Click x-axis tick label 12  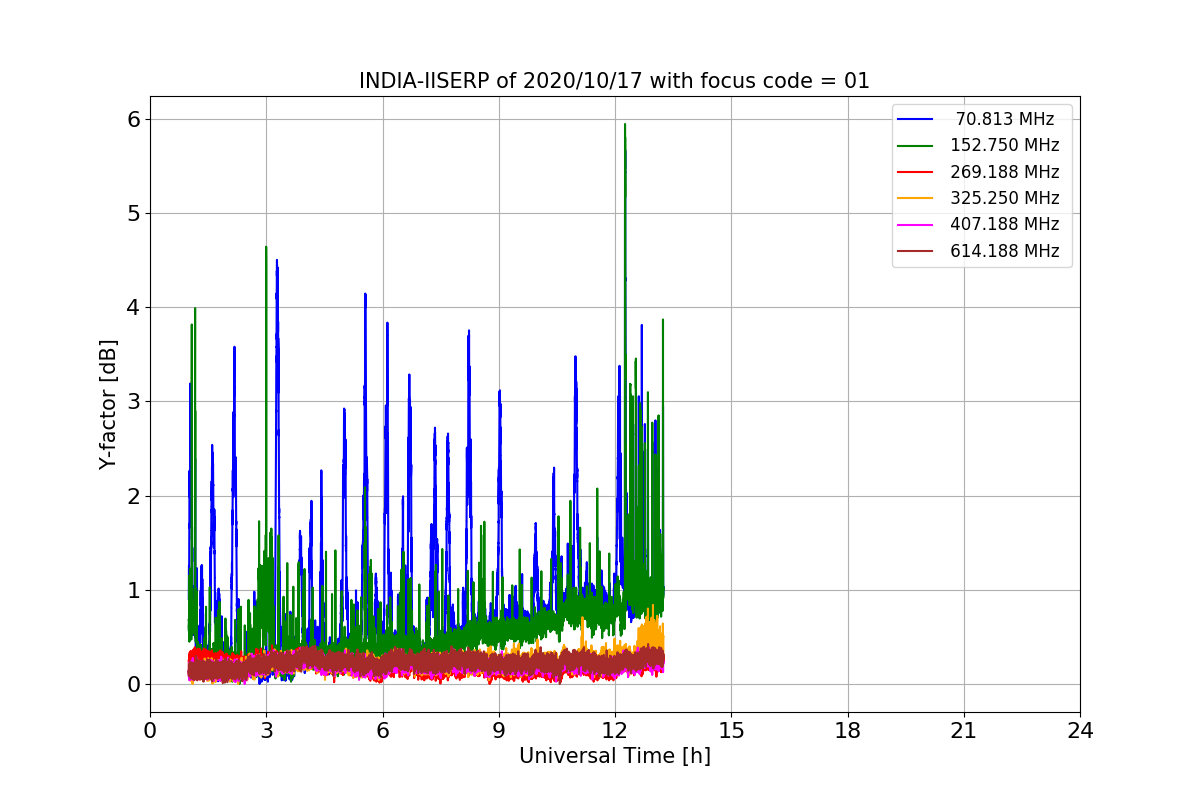coord(615,731)
